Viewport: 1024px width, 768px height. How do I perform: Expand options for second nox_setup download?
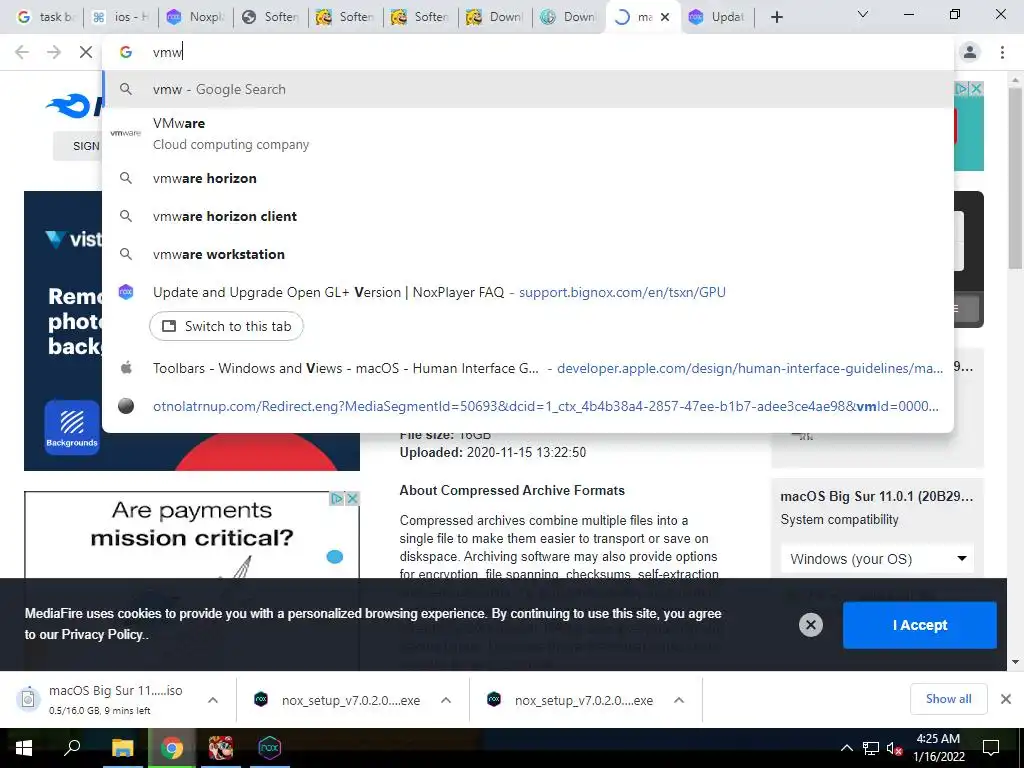pyautogui.click(x=679, y=700)
